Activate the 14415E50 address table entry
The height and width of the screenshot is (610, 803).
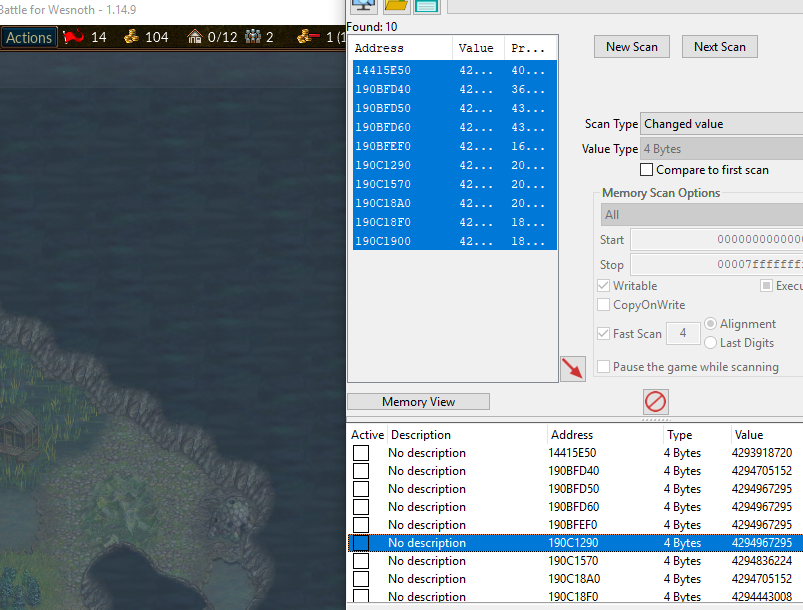(x=361, y=453)
